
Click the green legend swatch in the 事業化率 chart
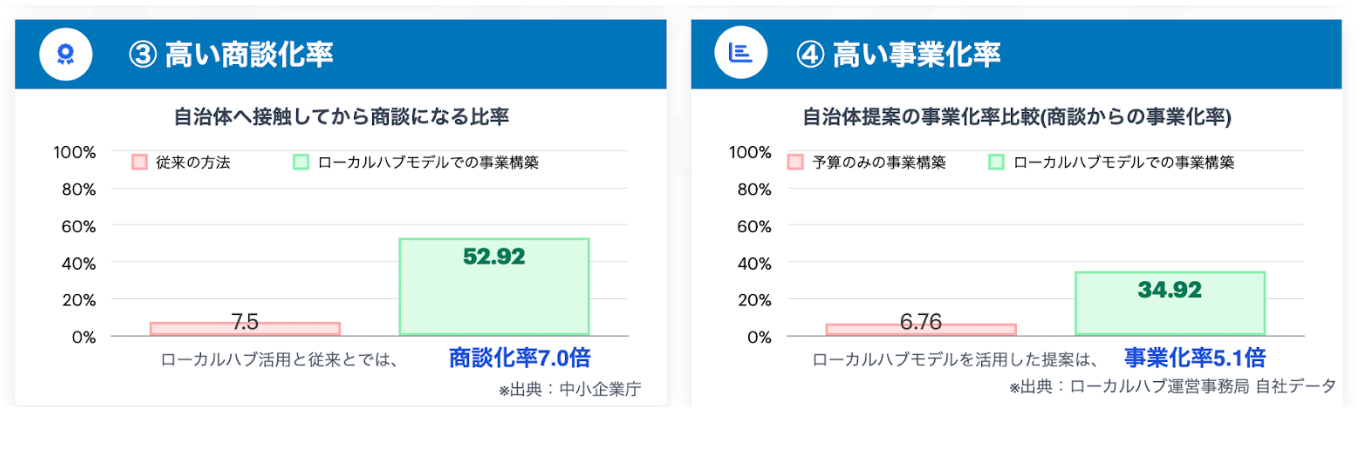(x=996, y=162)
